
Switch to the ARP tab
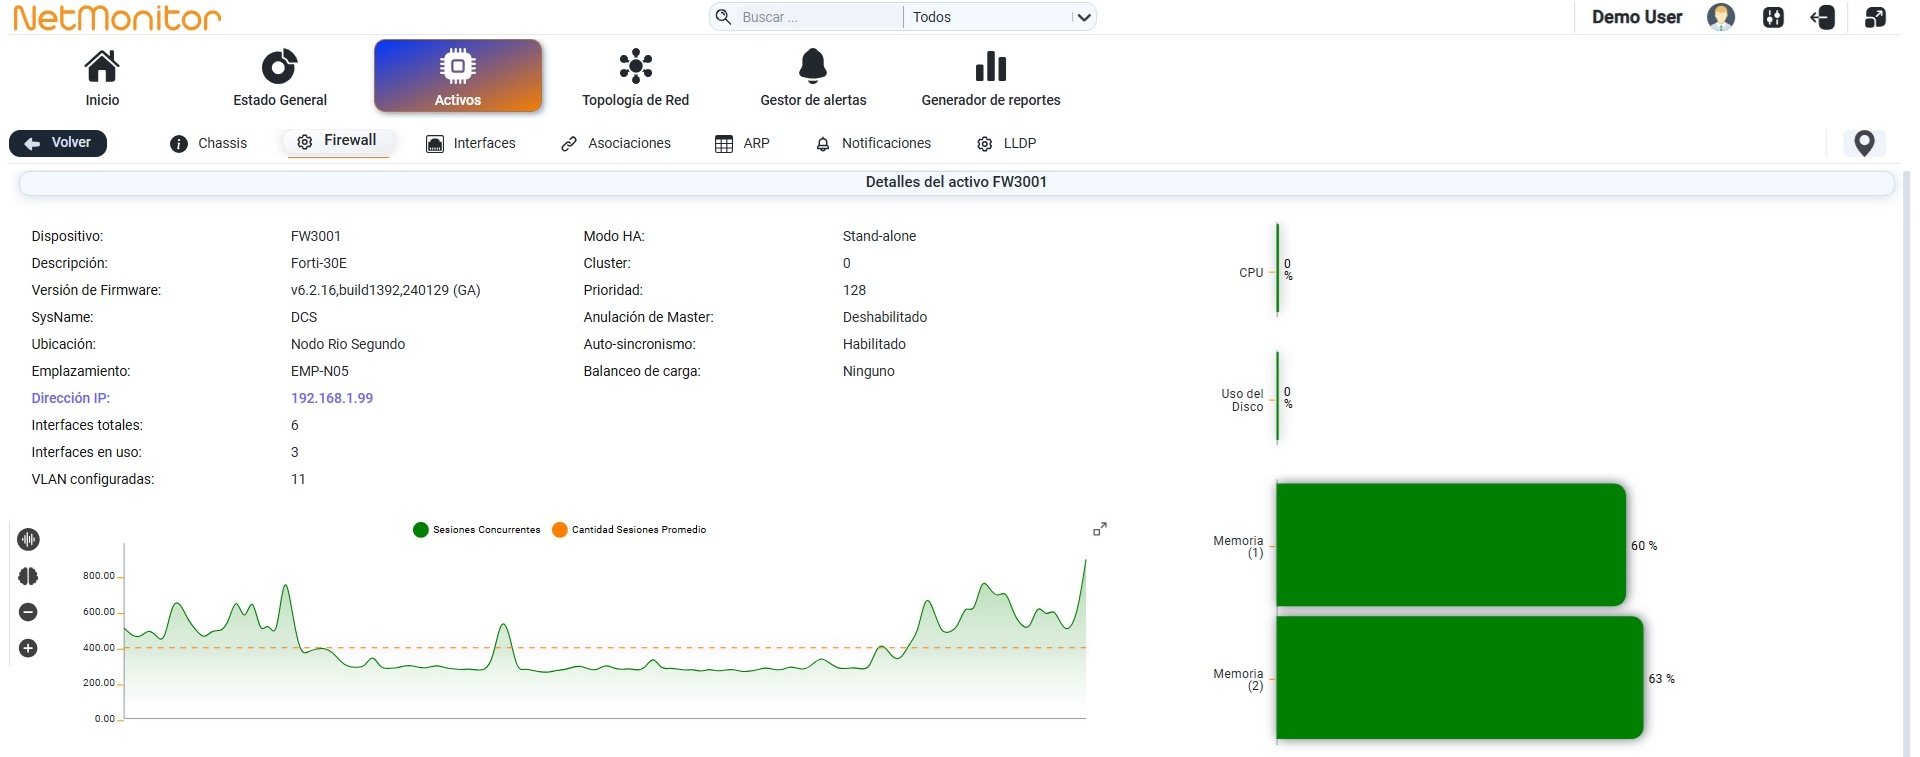coord(743,143)
